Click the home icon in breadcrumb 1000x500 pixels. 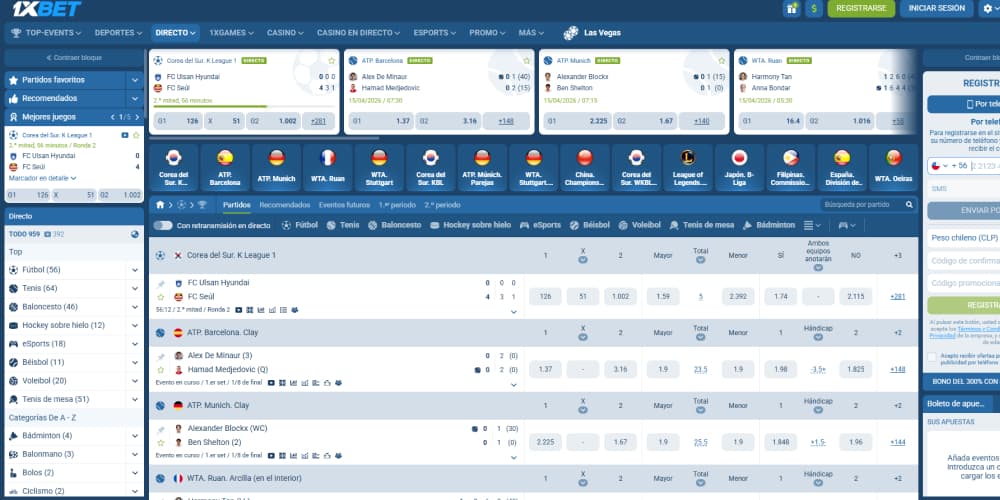pyautogui.click(x=160, y=205)
